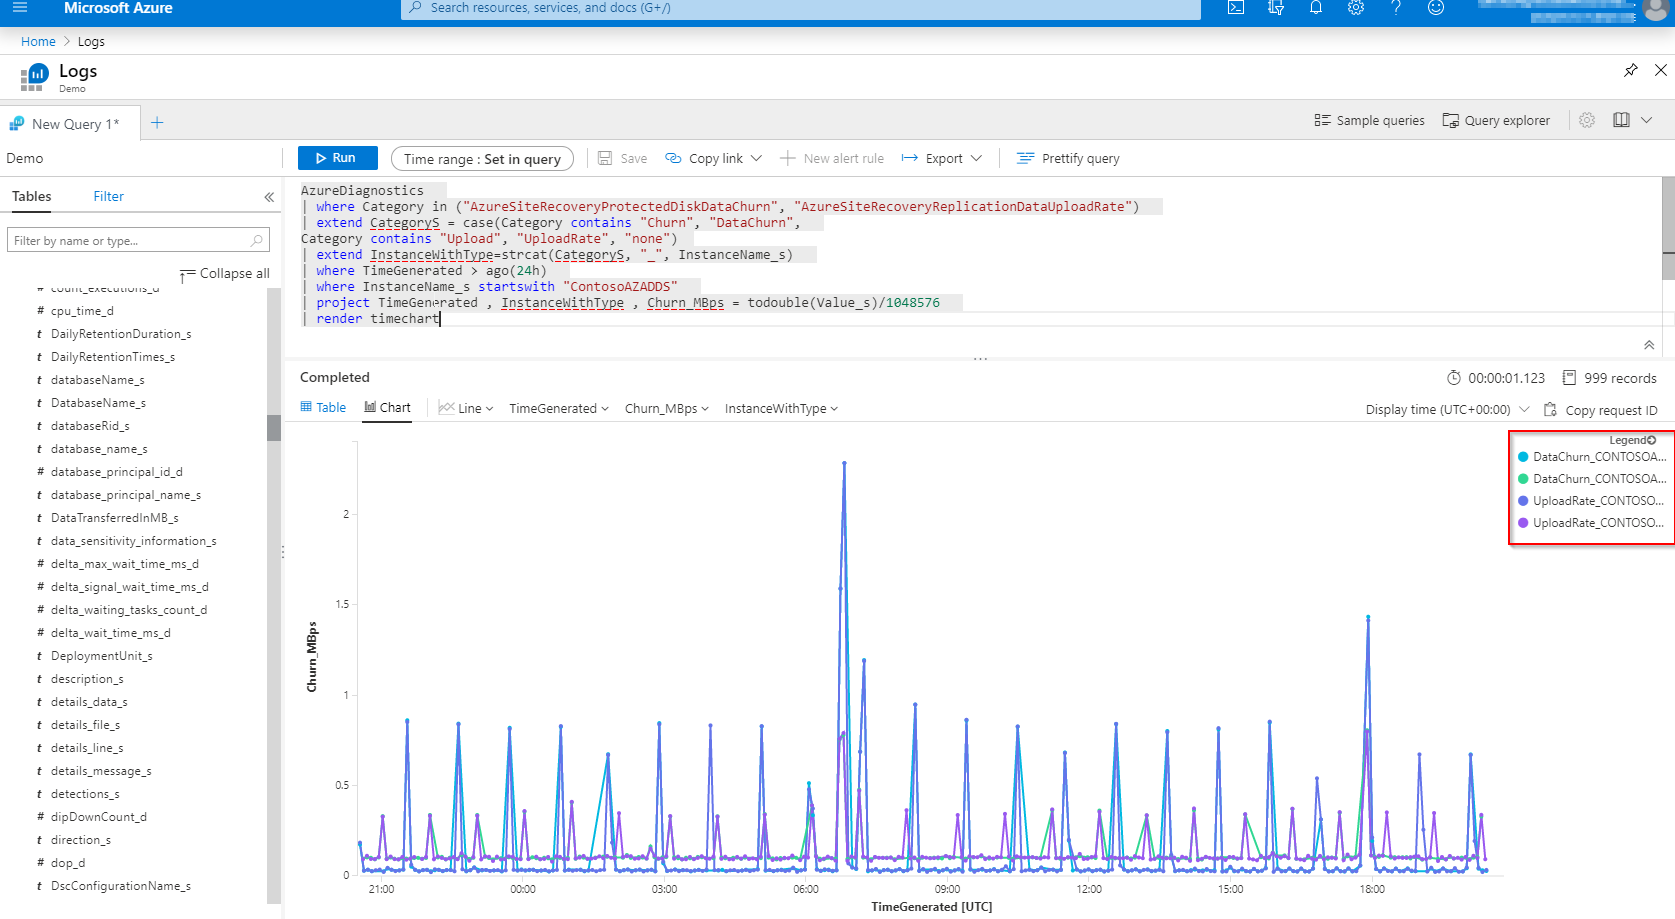Switch results to Table view
Viewport: 1675px width, 919px height.
(x=323, y=408)
